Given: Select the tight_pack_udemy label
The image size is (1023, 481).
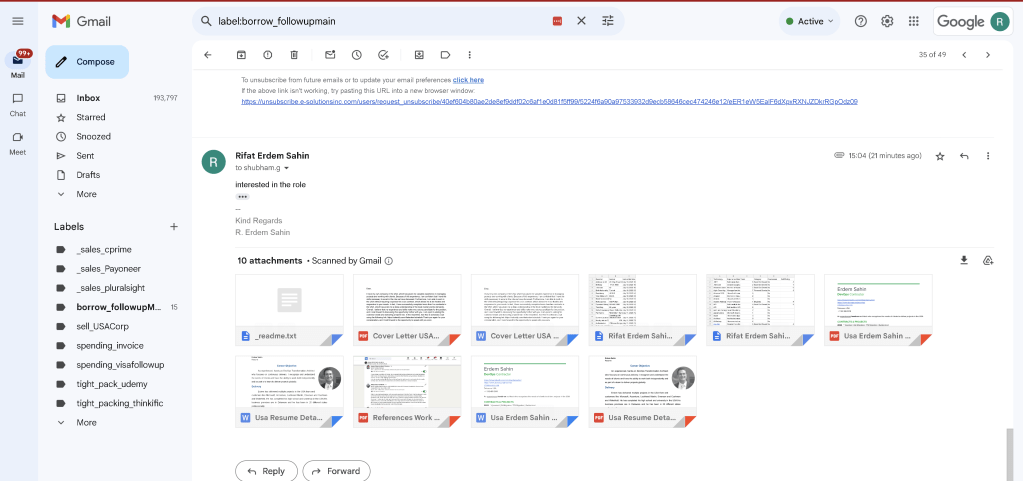Looking at the screenshot, I should point(114,384).
